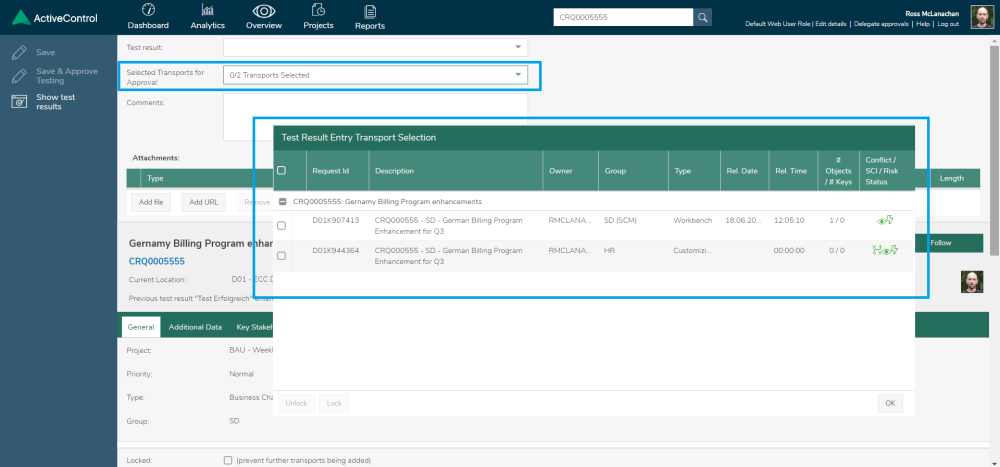This screenshot has width=1000, height=467.
Task: Switch to the Additional Data tab
Action: (195, 327)
